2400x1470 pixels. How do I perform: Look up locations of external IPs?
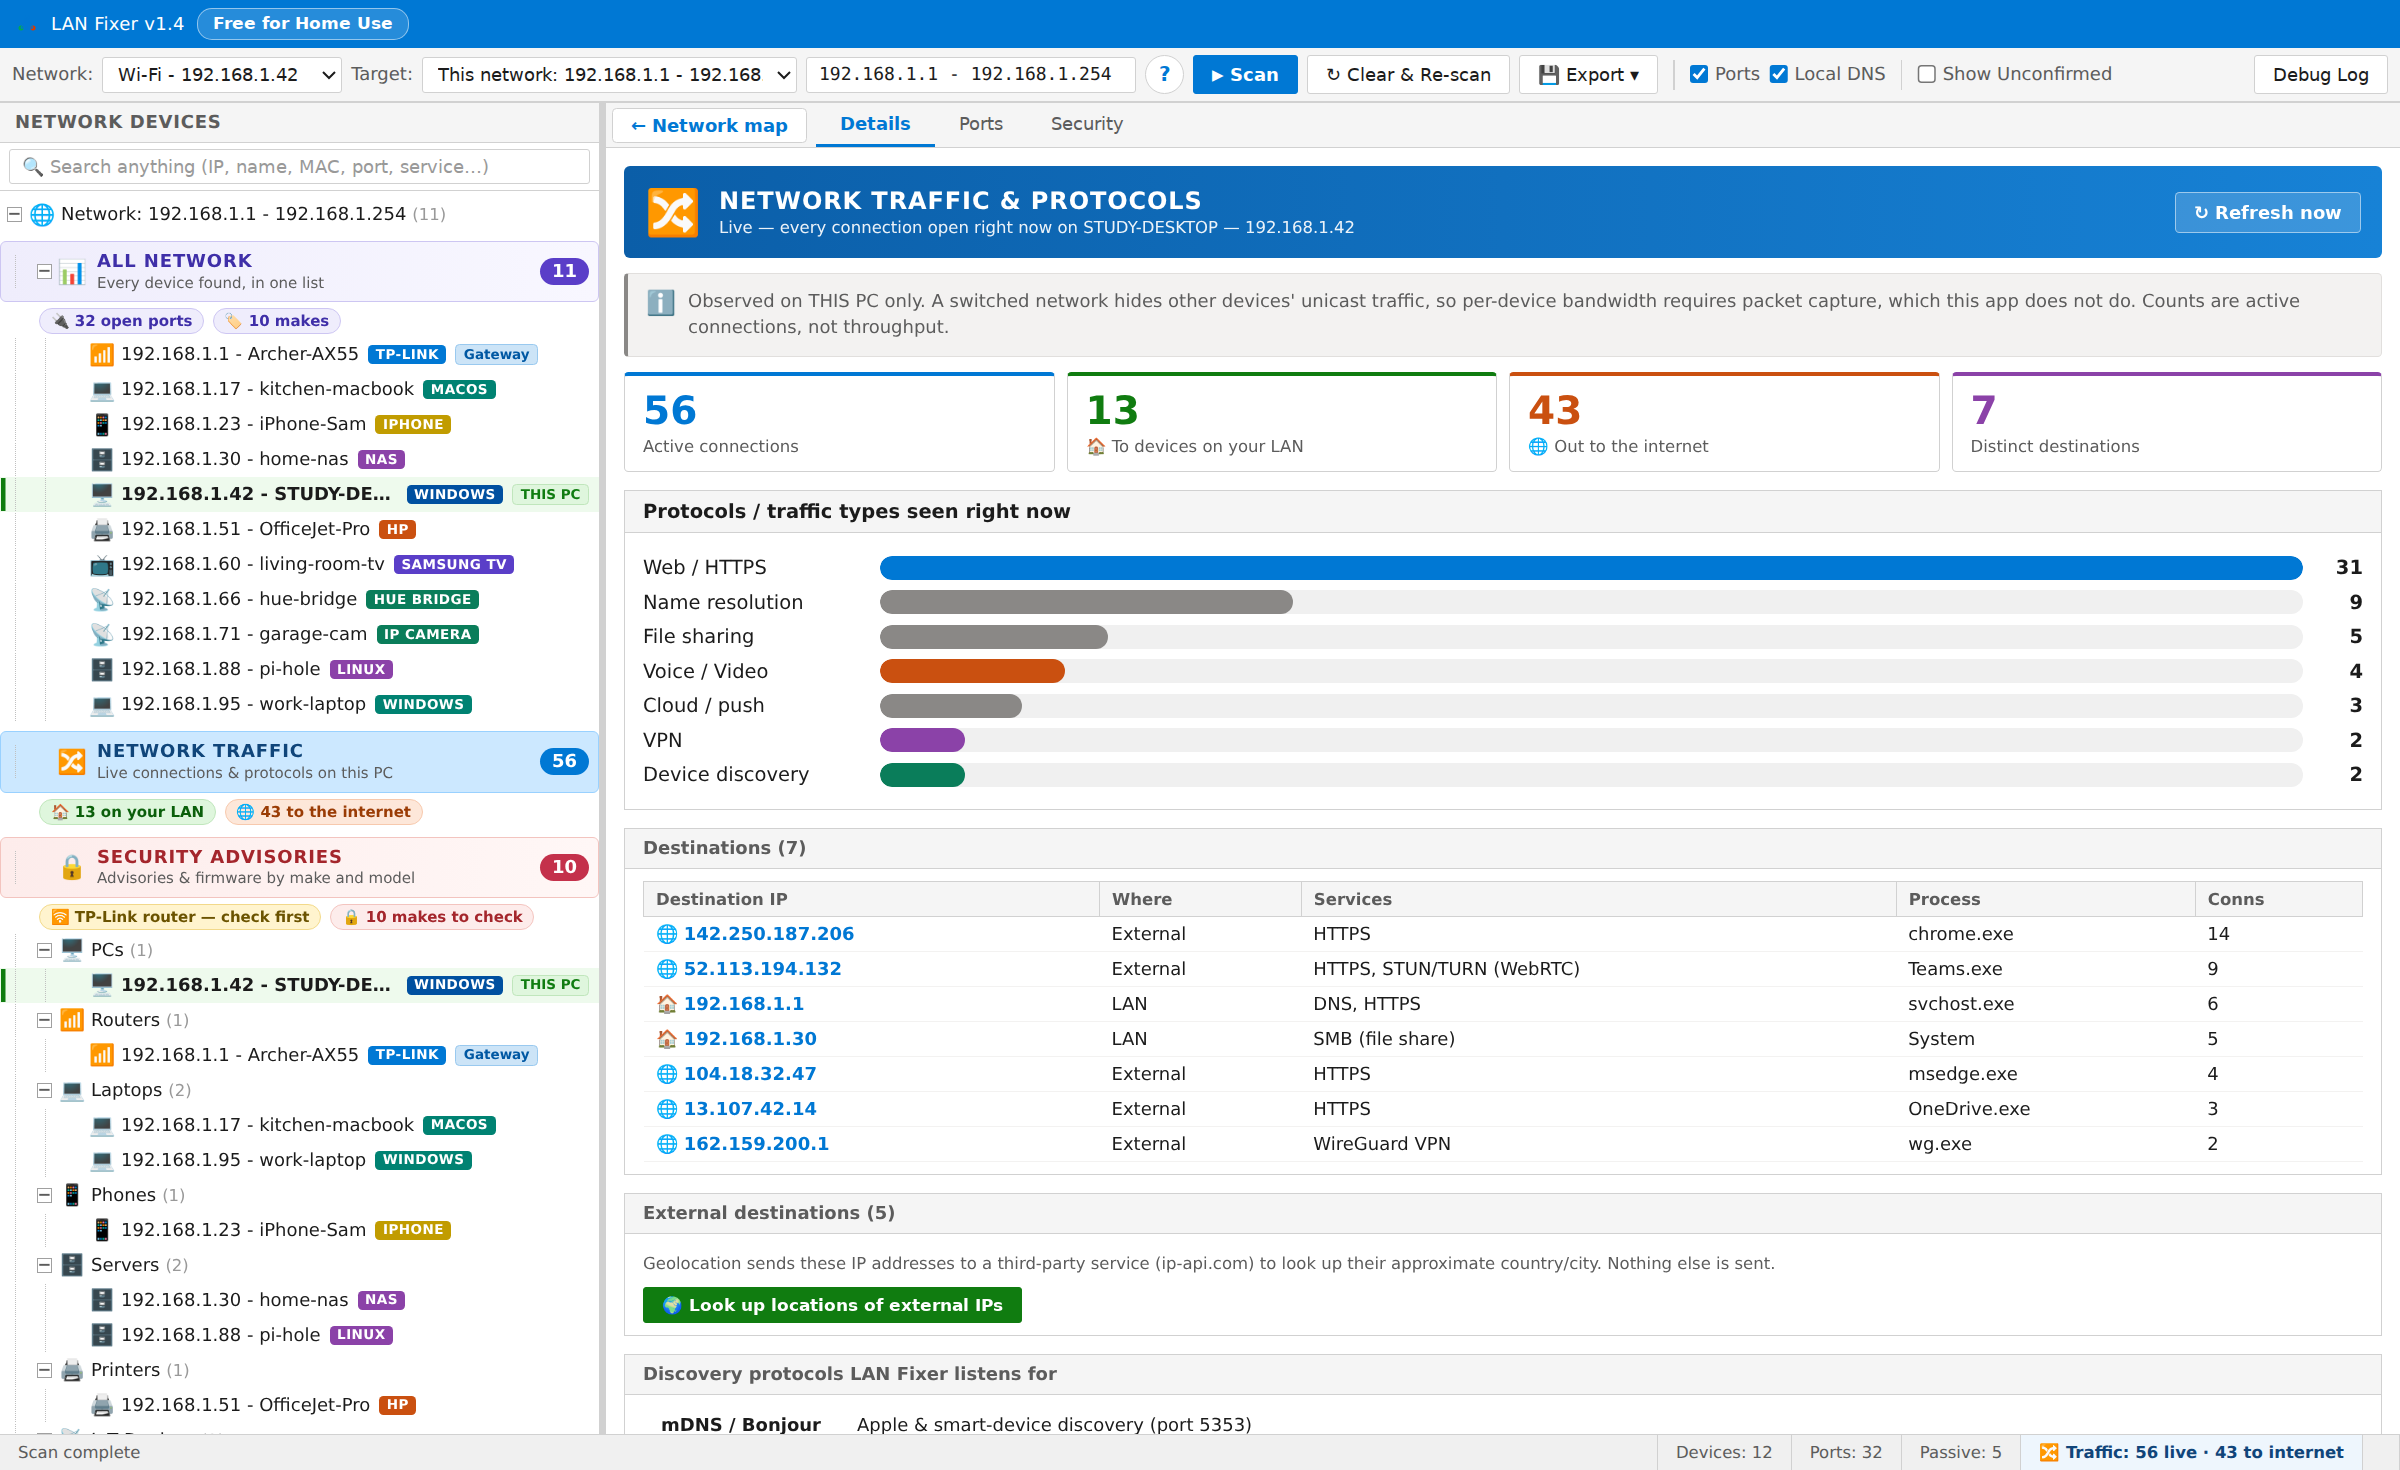[832, 1305]
